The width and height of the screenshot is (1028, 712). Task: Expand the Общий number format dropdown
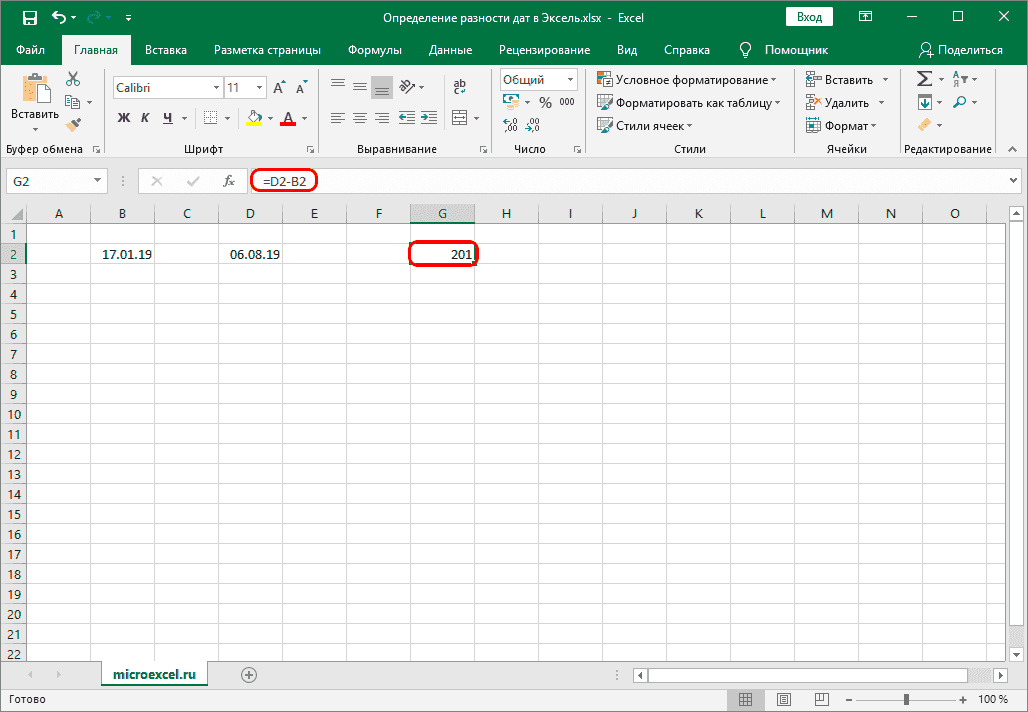[571, 80]
